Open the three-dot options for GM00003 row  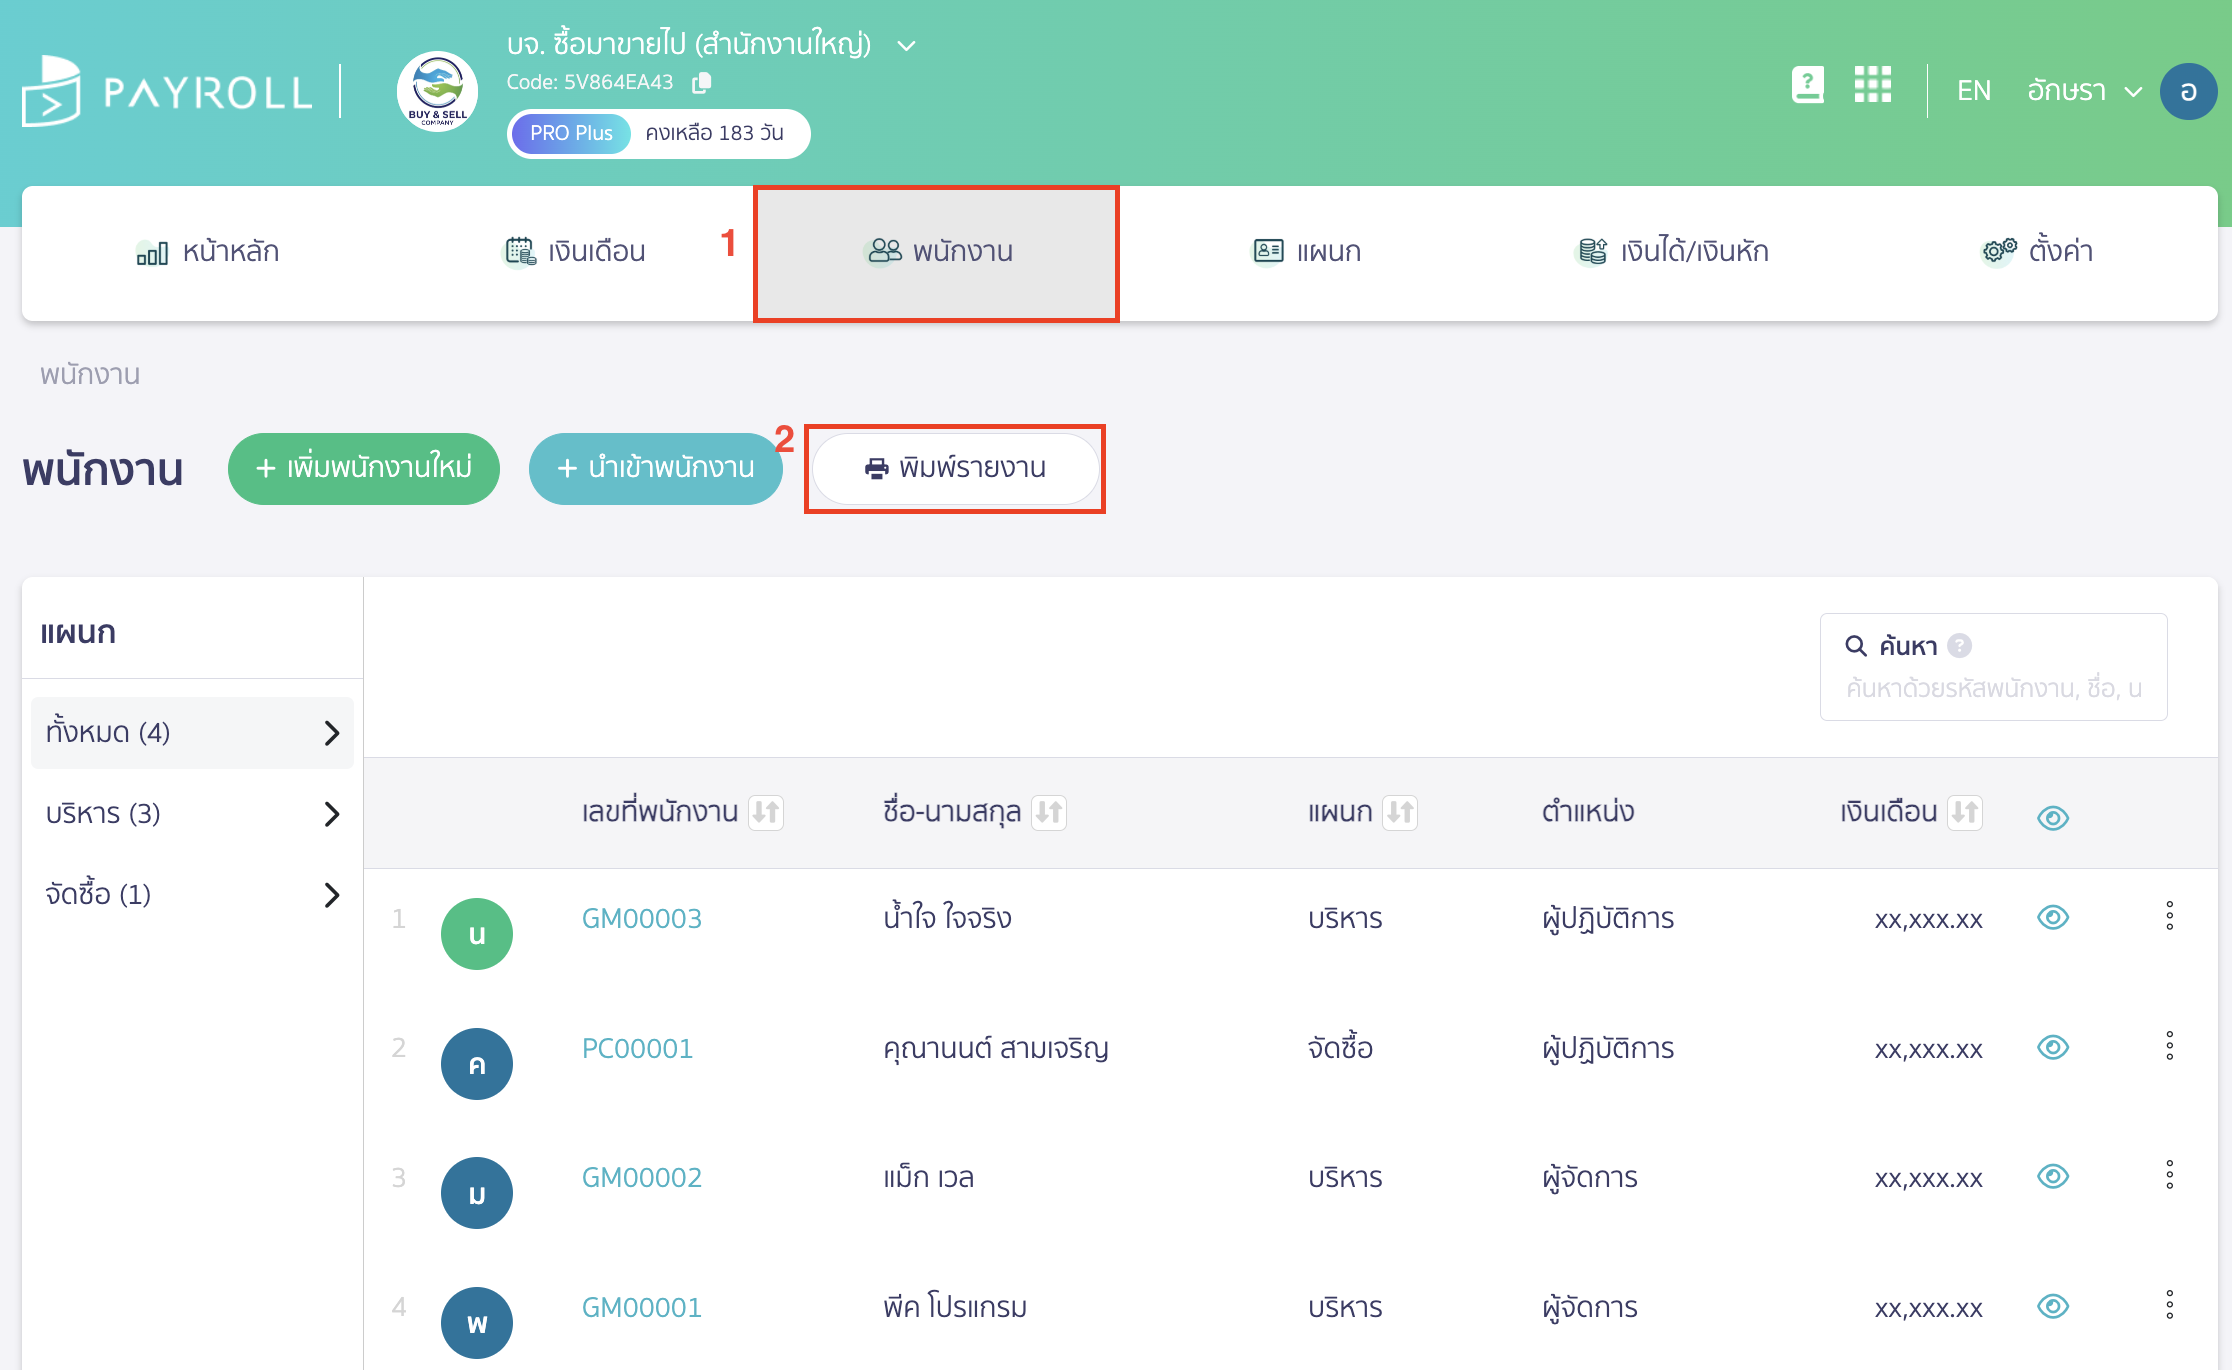pyautogui.click(x=2169, y=917)
